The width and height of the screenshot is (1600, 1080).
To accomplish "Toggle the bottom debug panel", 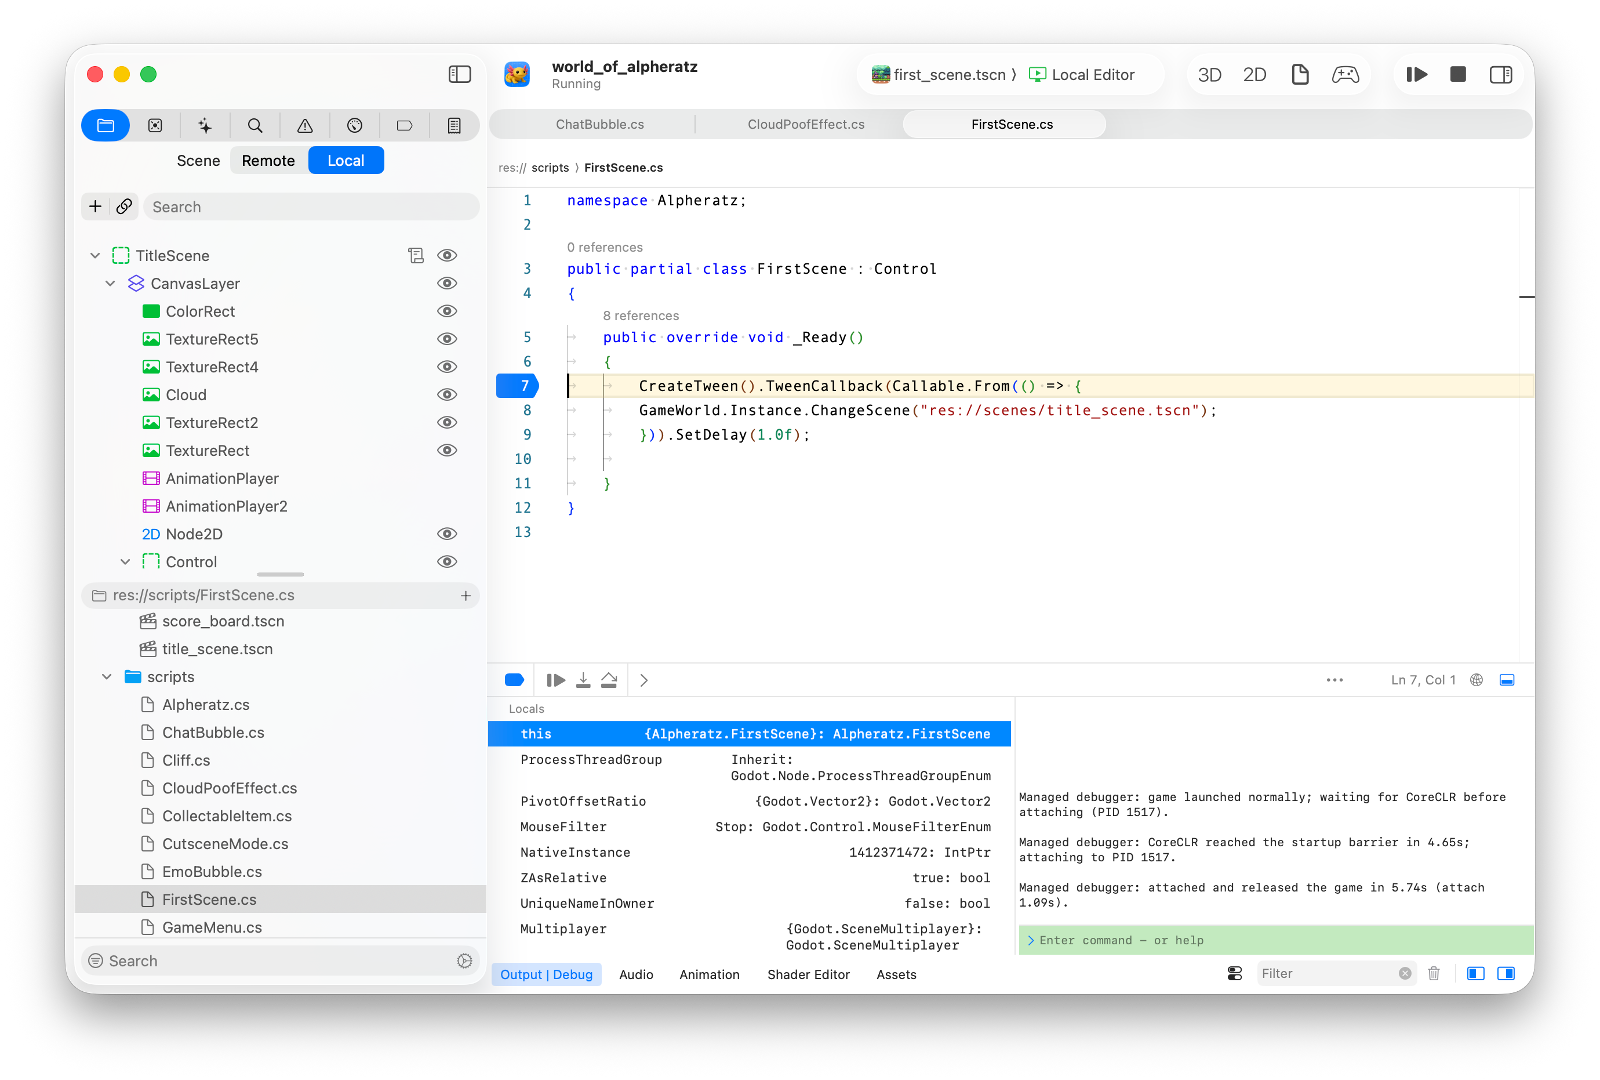I will point(1507,680).
